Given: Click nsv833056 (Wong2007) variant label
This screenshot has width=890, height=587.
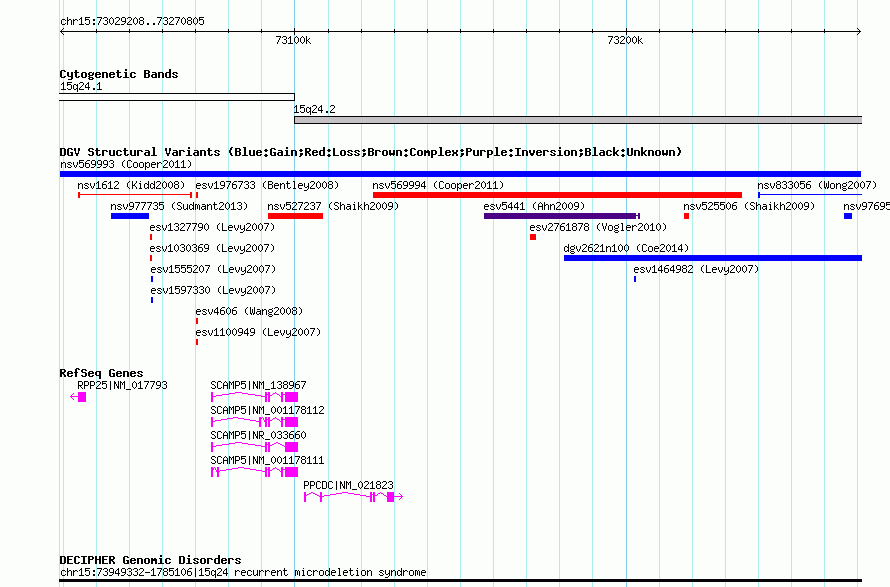Looking at the screenshot, I should [817, 185].
